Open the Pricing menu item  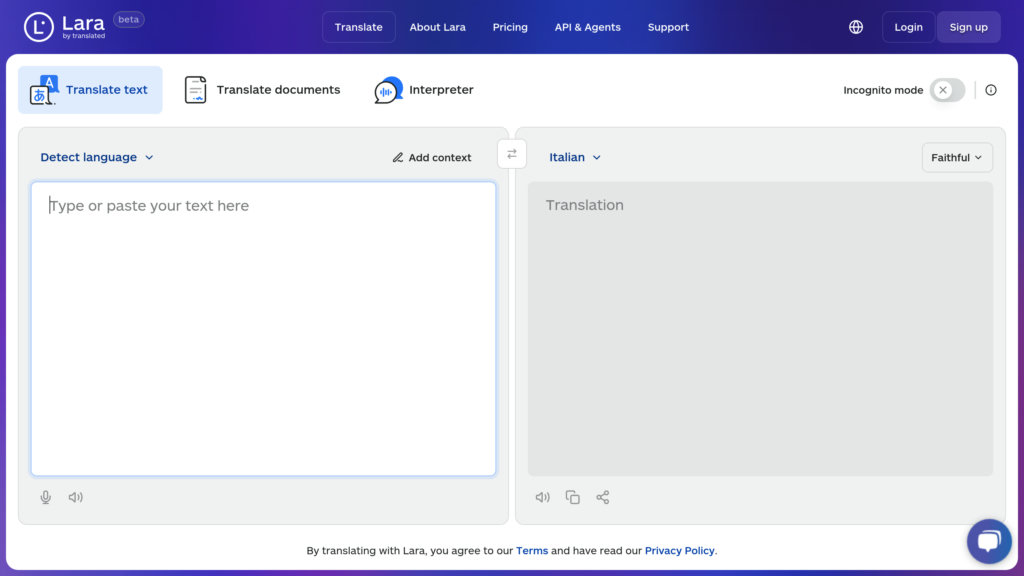(510, 27)
